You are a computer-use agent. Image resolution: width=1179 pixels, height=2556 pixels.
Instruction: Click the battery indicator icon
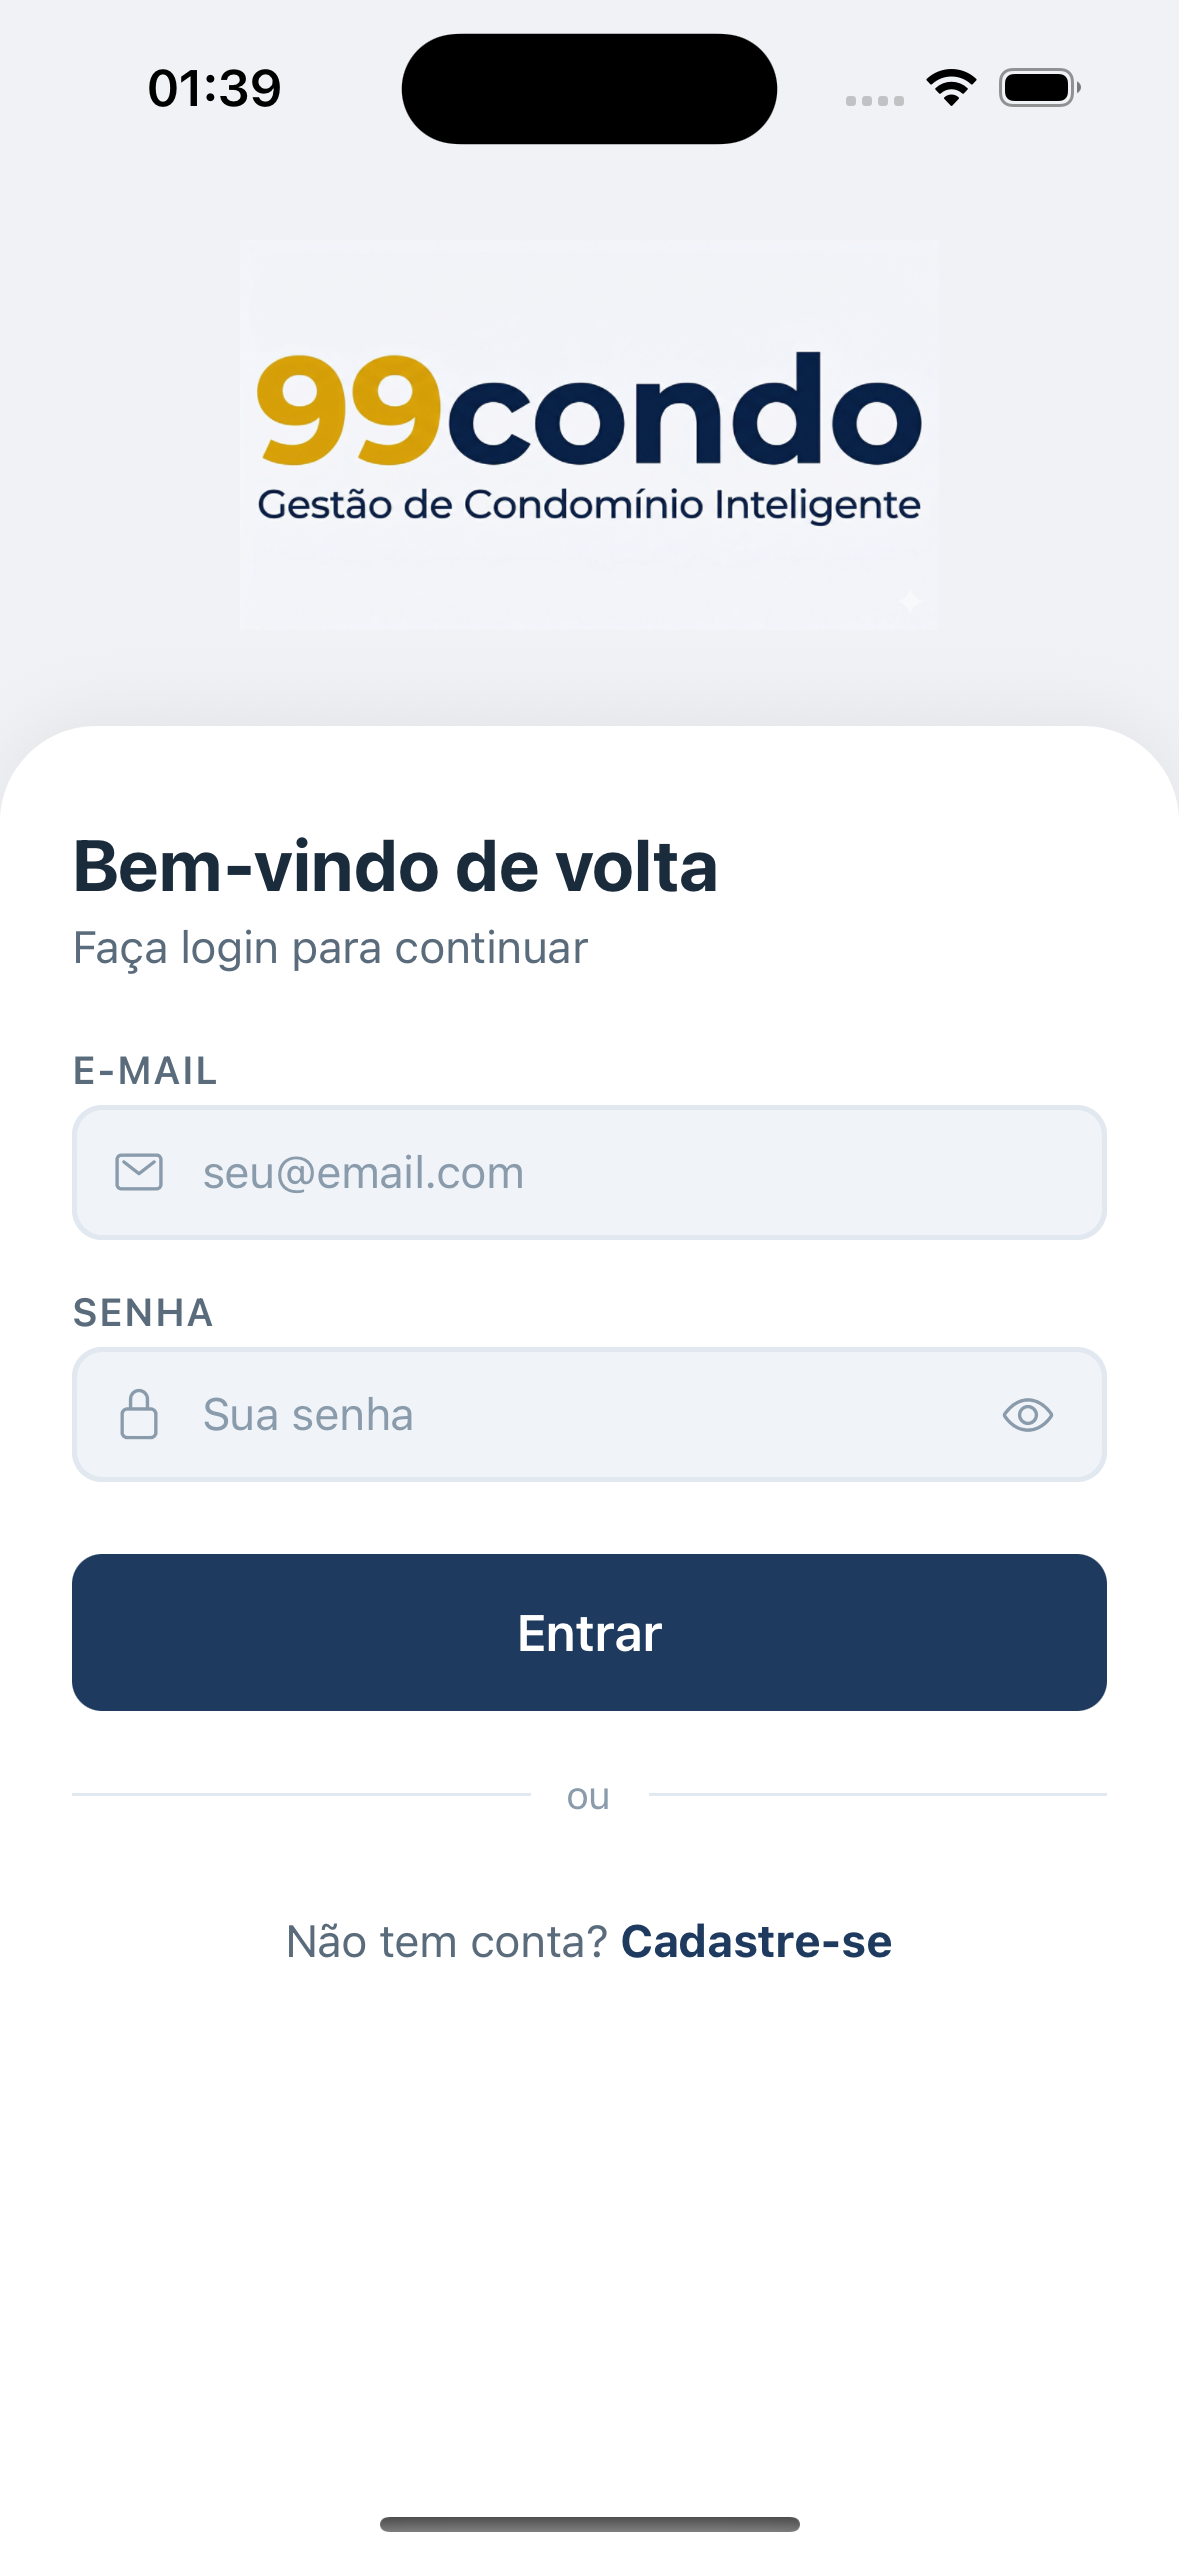click(x=1039, y=88)
